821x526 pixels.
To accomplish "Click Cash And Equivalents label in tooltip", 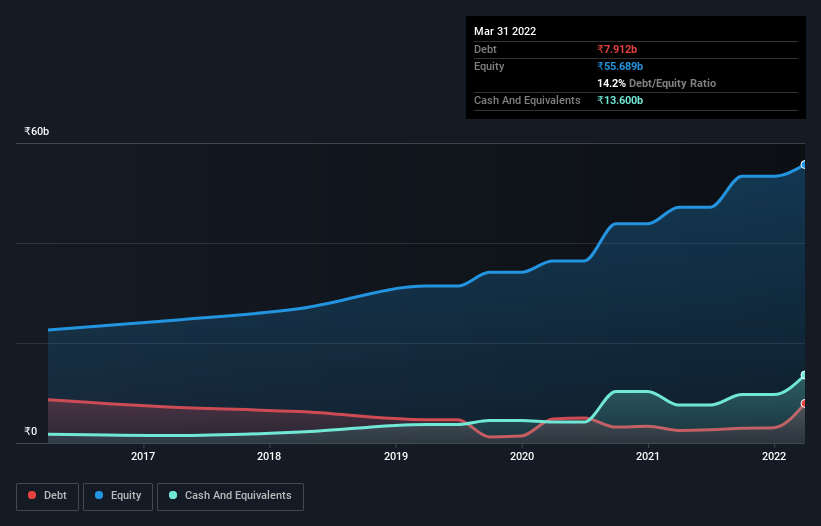I will [x=527, y=100].
